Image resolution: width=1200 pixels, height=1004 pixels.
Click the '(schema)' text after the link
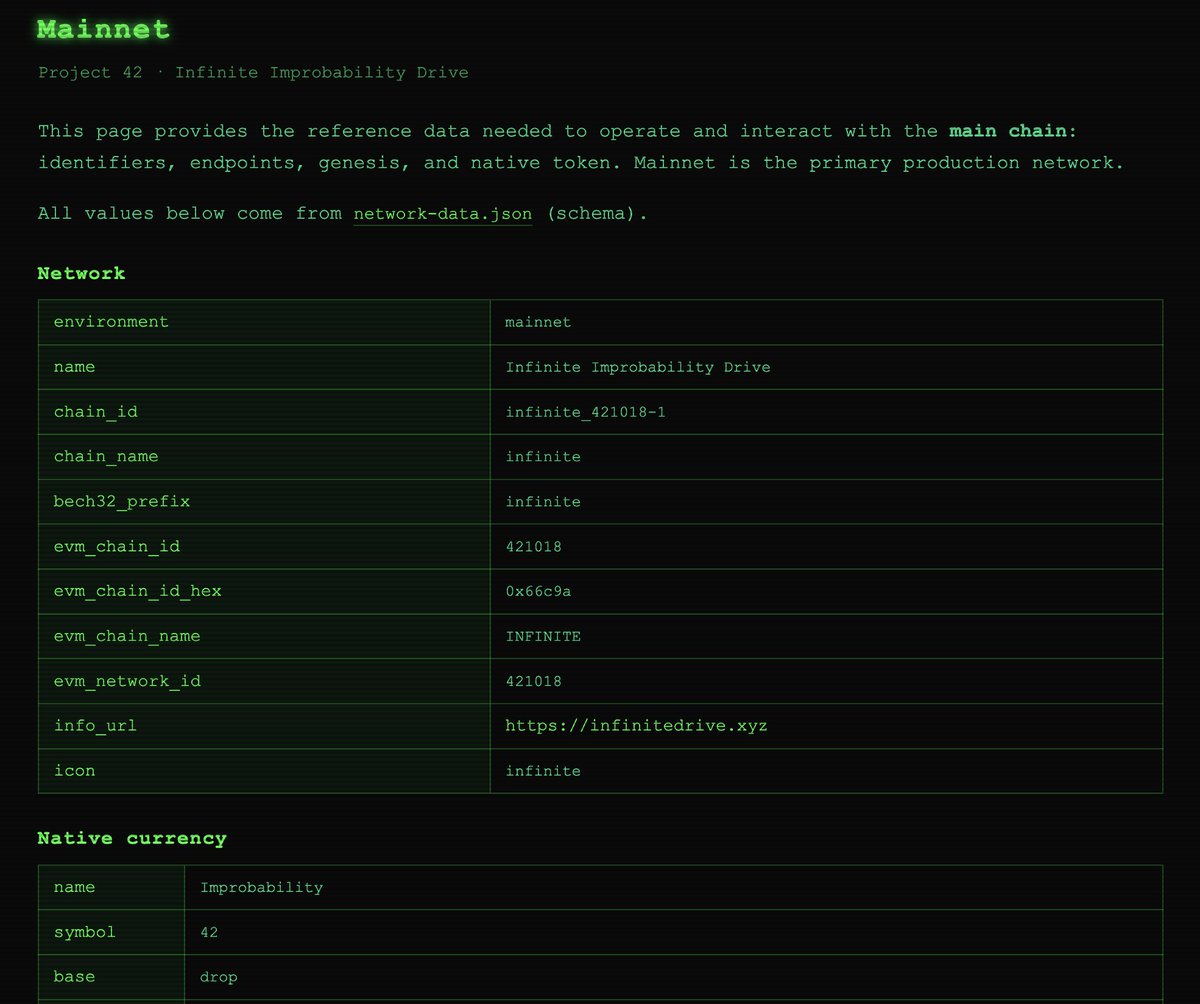[591, 213]
